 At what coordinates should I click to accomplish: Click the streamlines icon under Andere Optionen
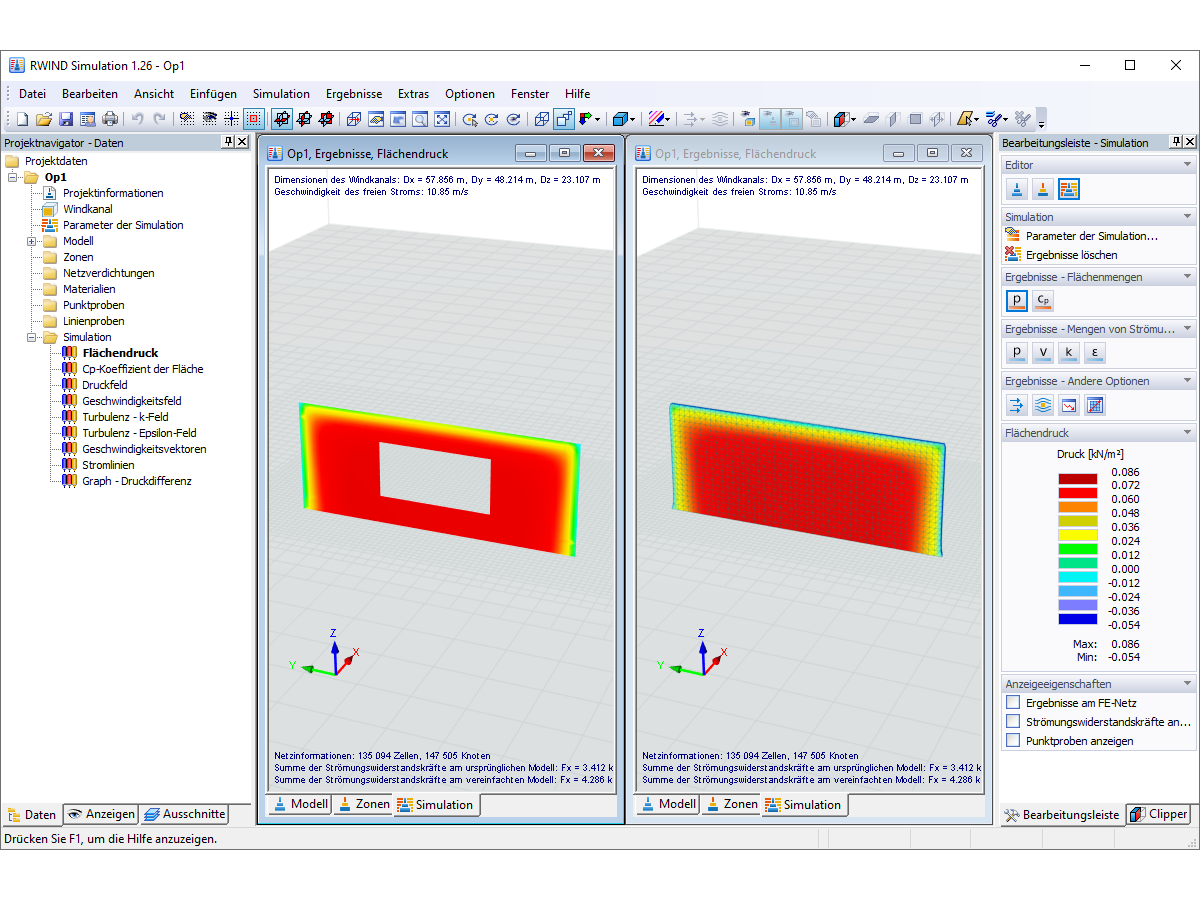coord(1017,405)
